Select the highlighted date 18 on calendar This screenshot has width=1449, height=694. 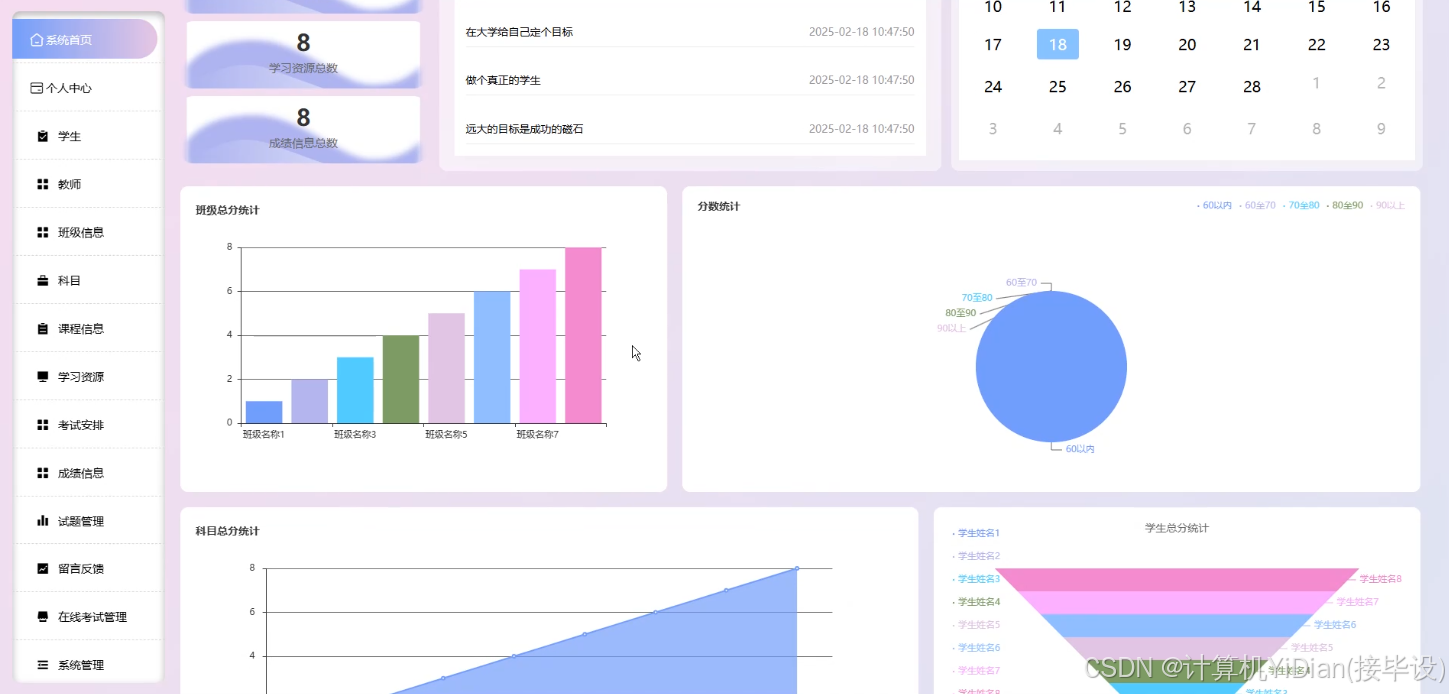pyautogui.click(x=1058, y=44)
